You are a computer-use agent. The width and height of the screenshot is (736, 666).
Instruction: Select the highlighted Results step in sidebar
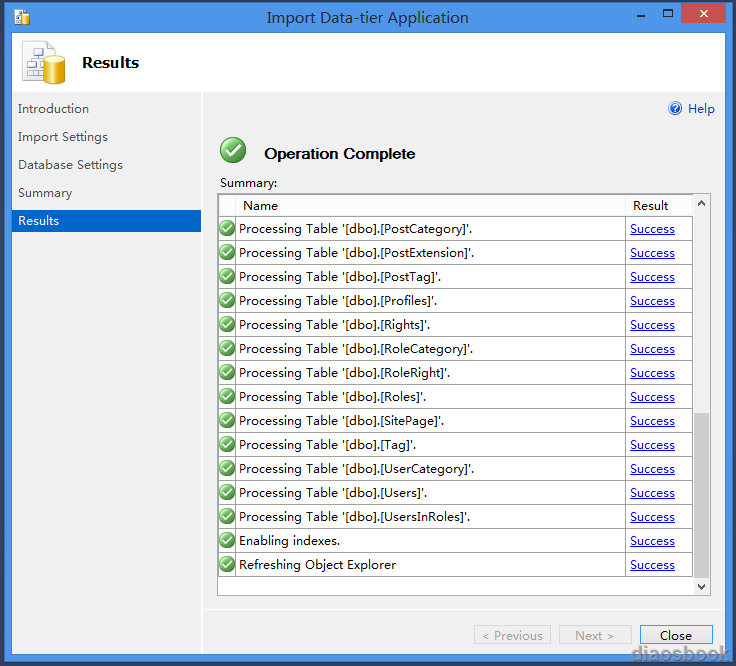click(106, 221)
